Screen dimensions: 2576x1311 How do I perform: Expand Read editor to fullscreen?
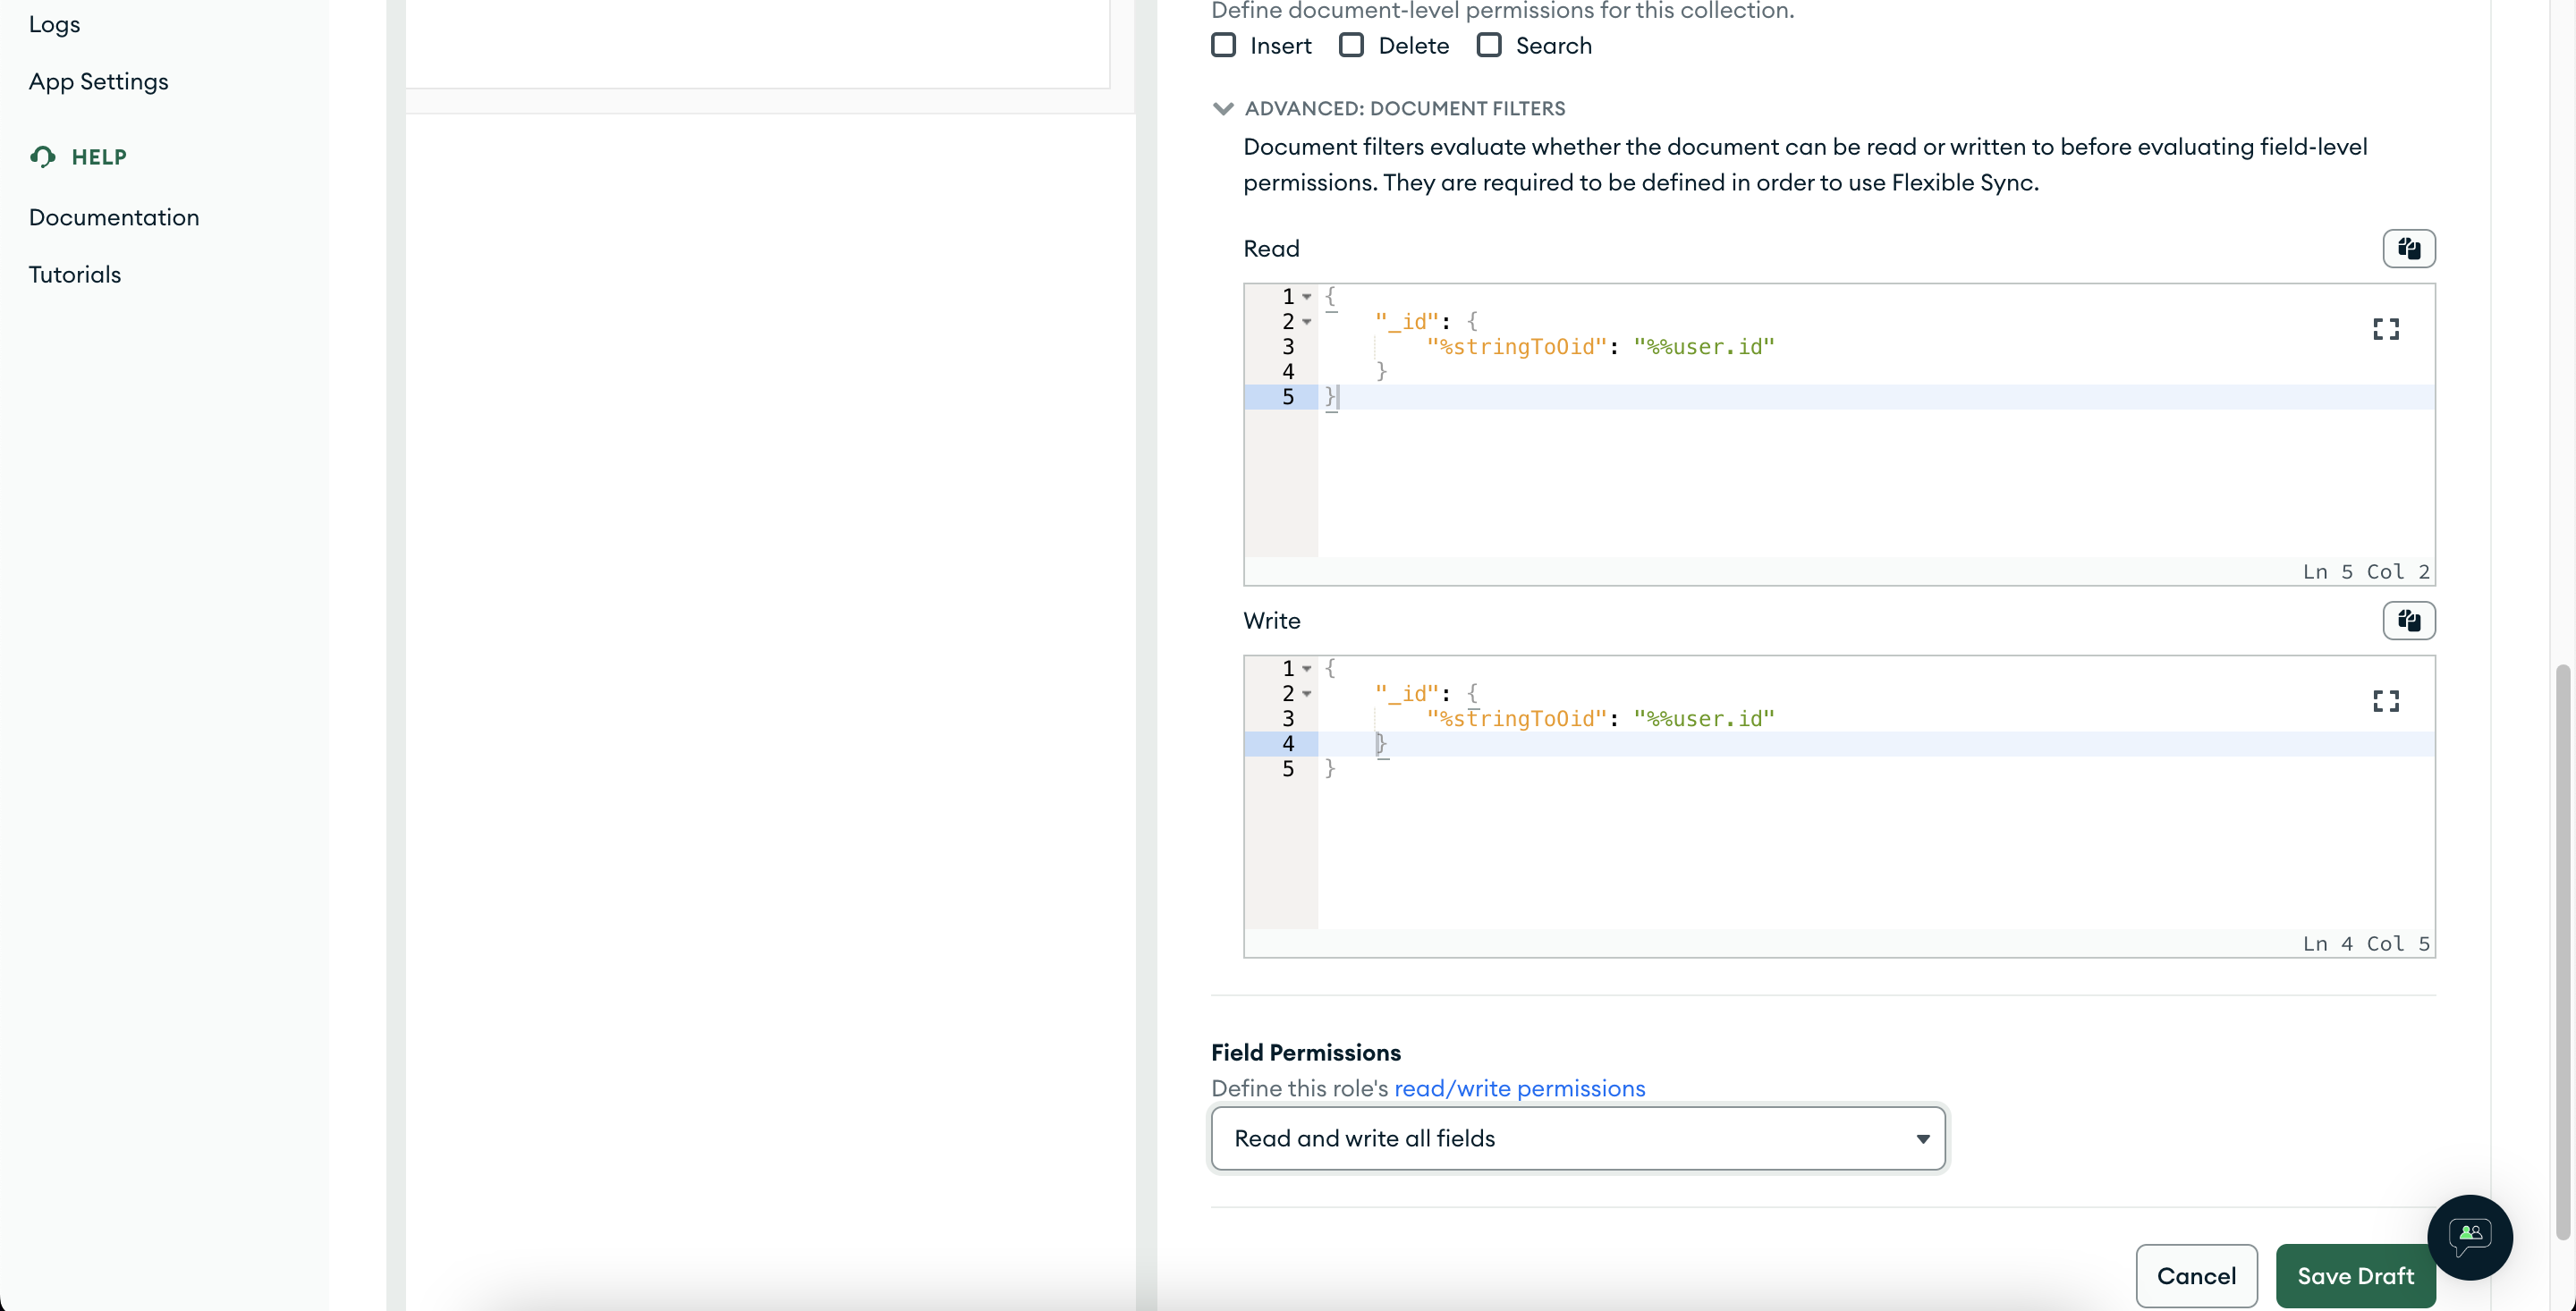(x=2385, y=329)
